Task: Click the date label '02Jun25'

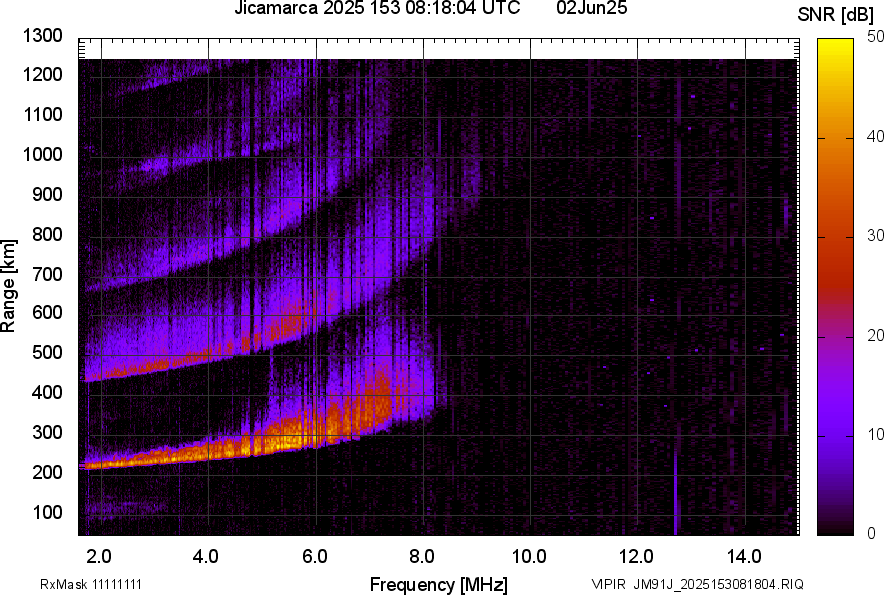Action: [591, 8]
